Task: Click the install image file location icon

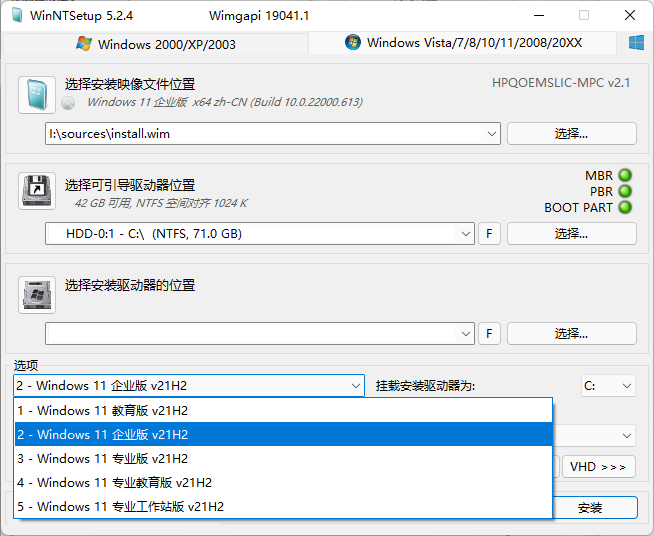Action: point(37,95)
